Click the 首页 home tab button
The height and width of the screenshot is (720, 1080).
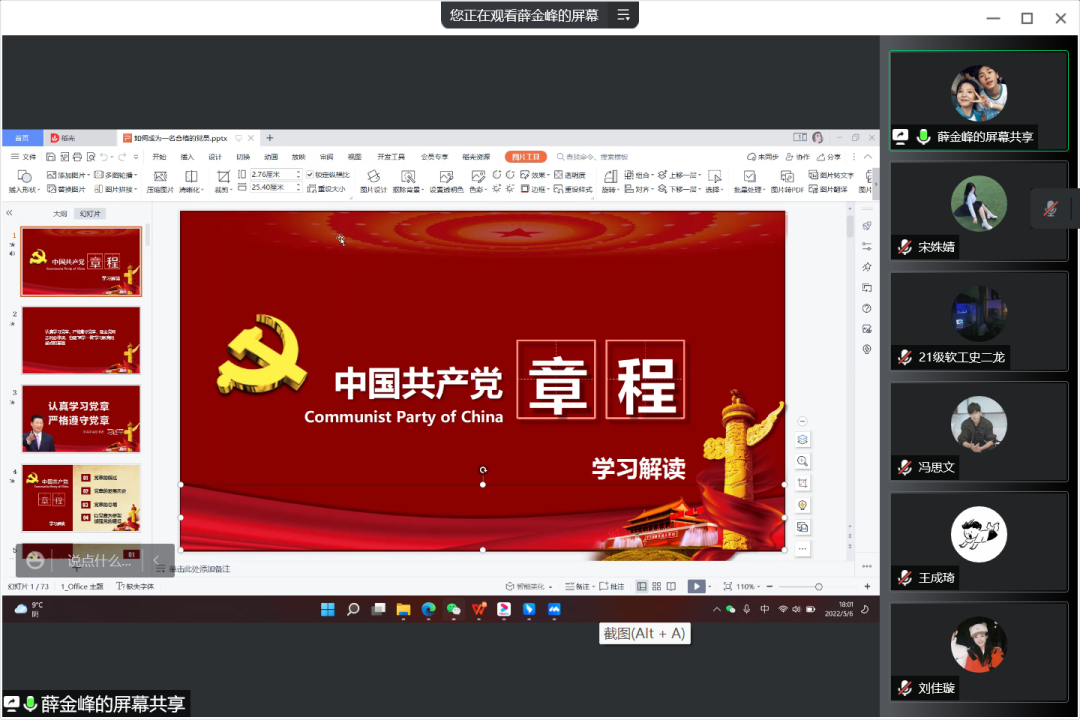[x=22, y=138]
